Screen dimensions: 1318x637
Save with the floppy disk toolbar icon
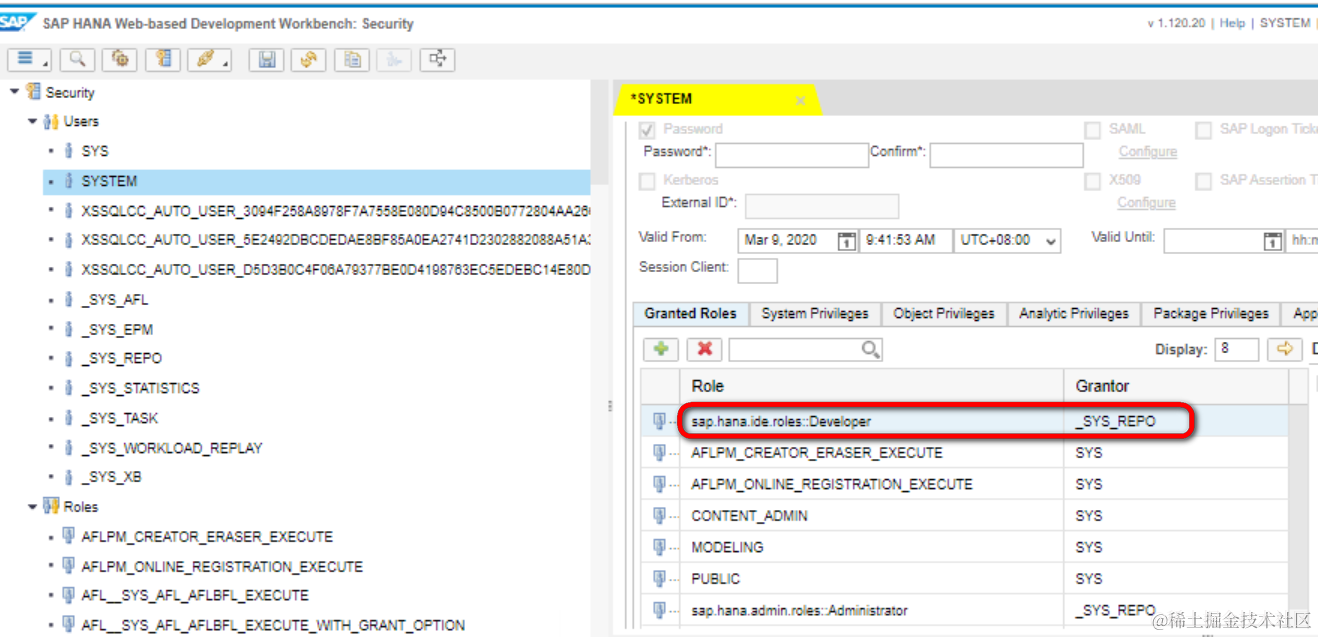point(266,59)
